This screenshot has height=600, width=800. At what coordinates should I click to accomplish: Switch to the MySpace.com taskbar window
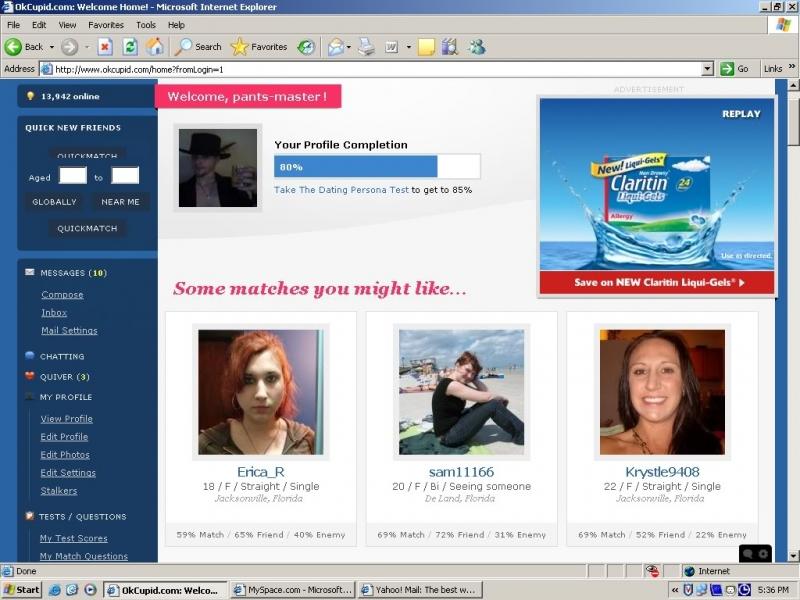click(292, 590)
